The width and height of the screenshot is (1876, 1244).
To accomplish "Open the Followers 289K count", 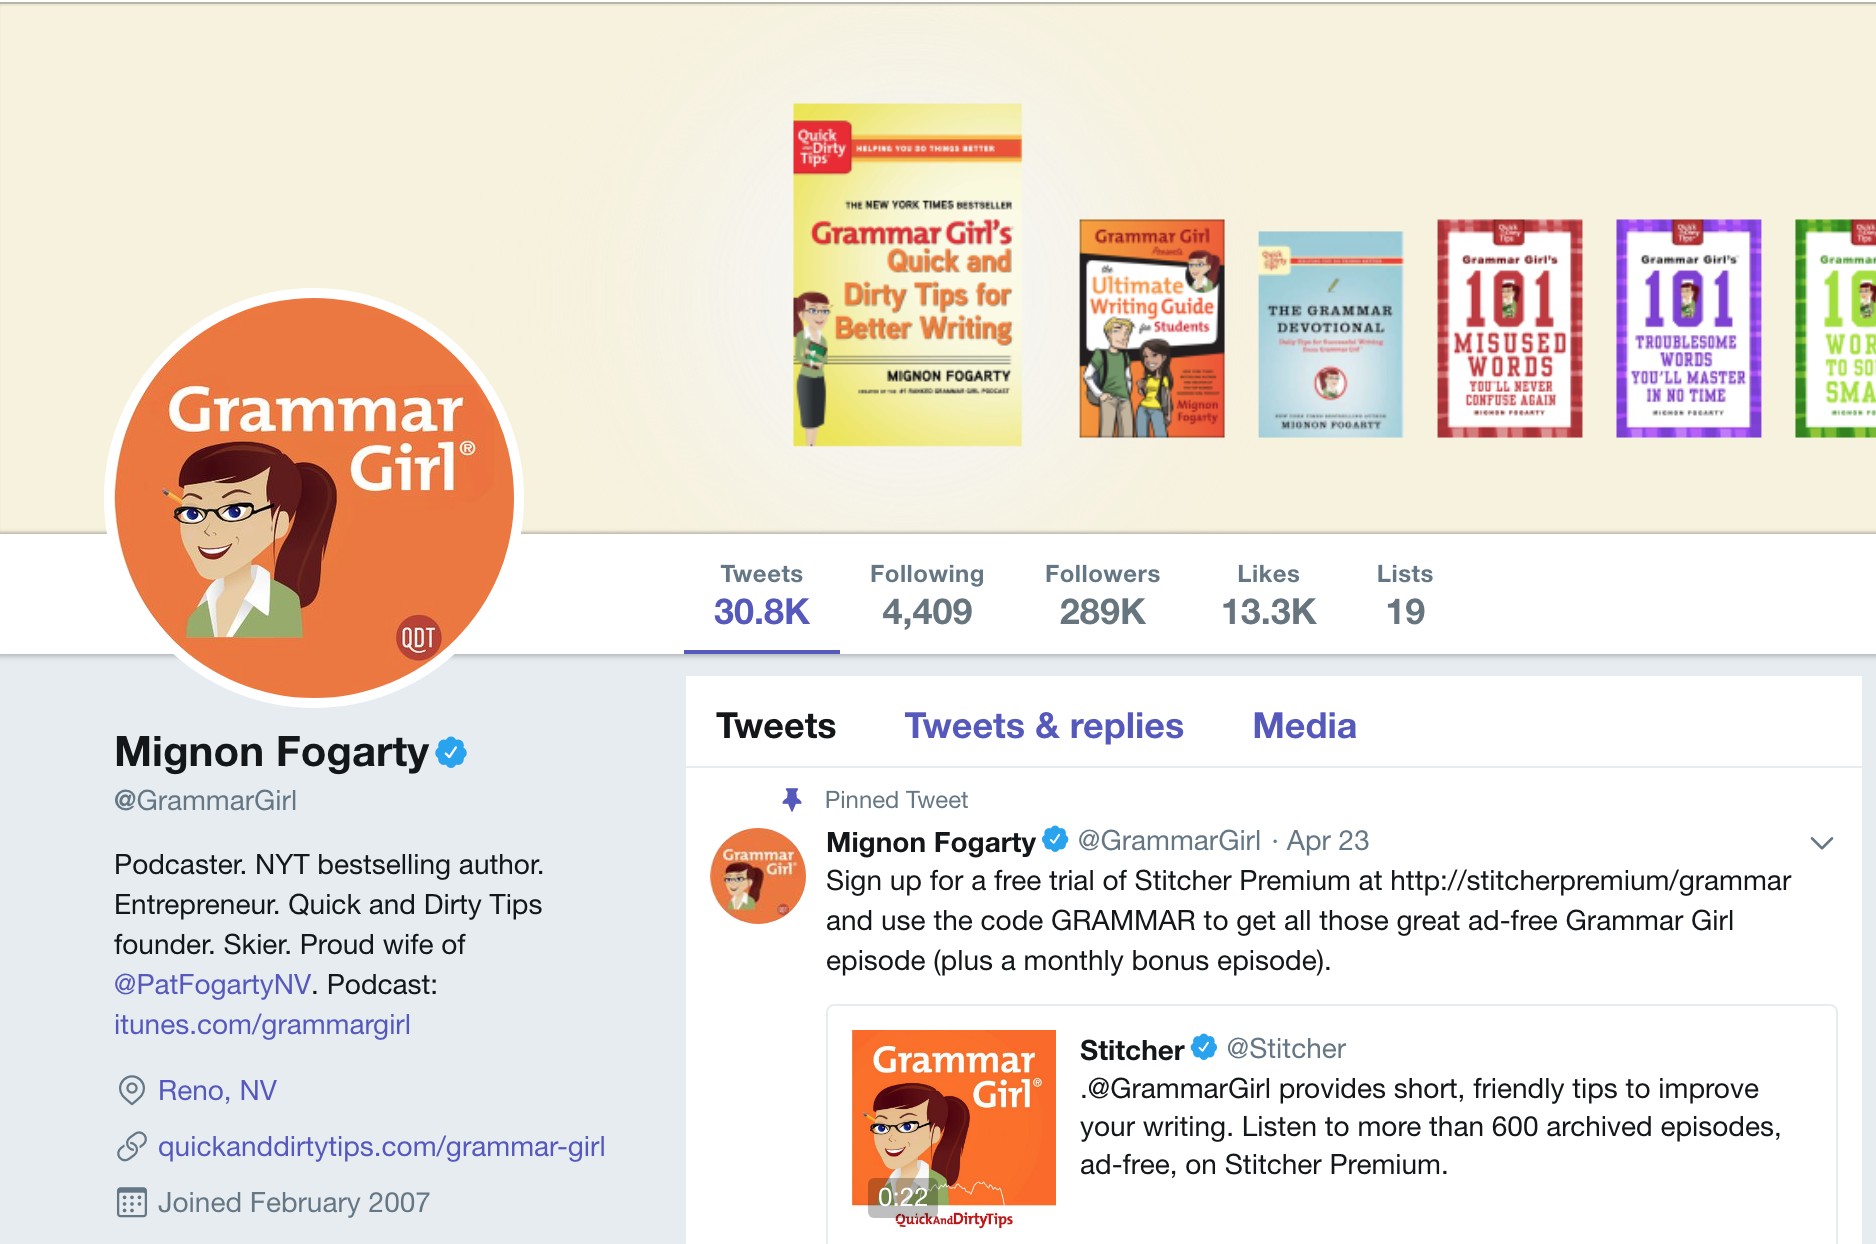I will click(x=1102, y=595).
